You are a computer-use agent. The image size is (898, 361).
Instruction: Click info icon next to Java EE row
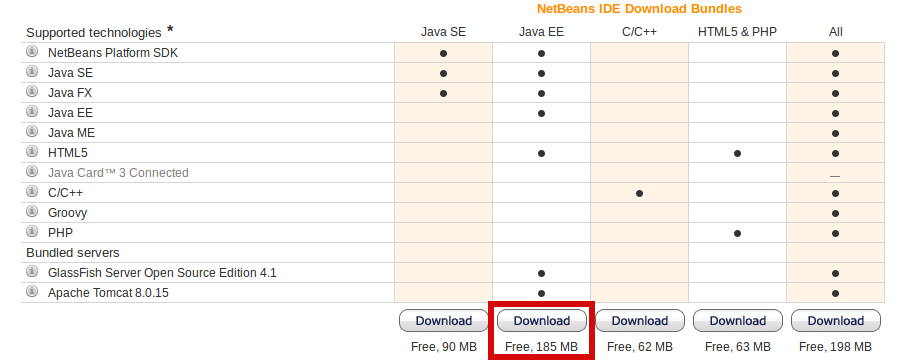[32, 112]
